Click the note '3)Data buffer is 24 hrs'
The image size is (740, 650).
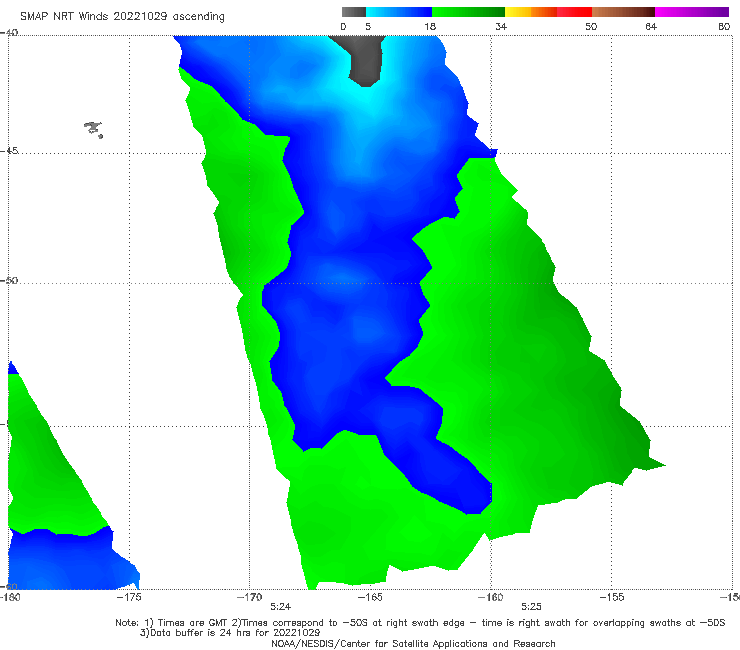(x=230, y=633)
